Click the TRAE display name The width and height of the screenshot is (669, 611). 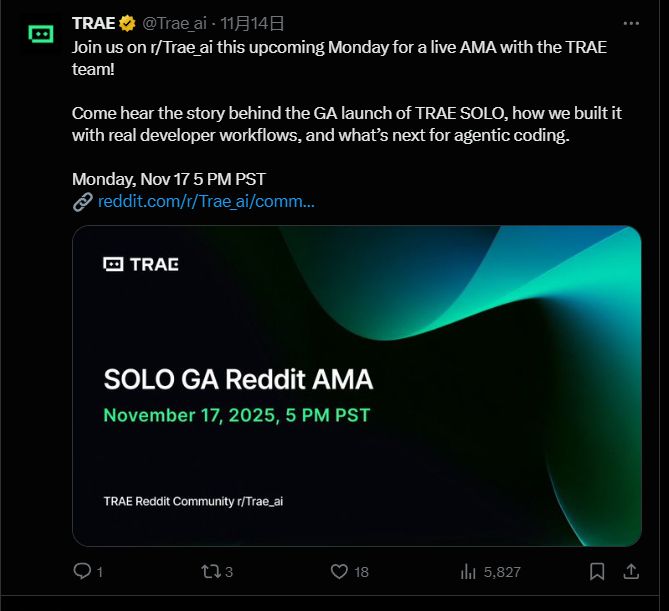93,22
